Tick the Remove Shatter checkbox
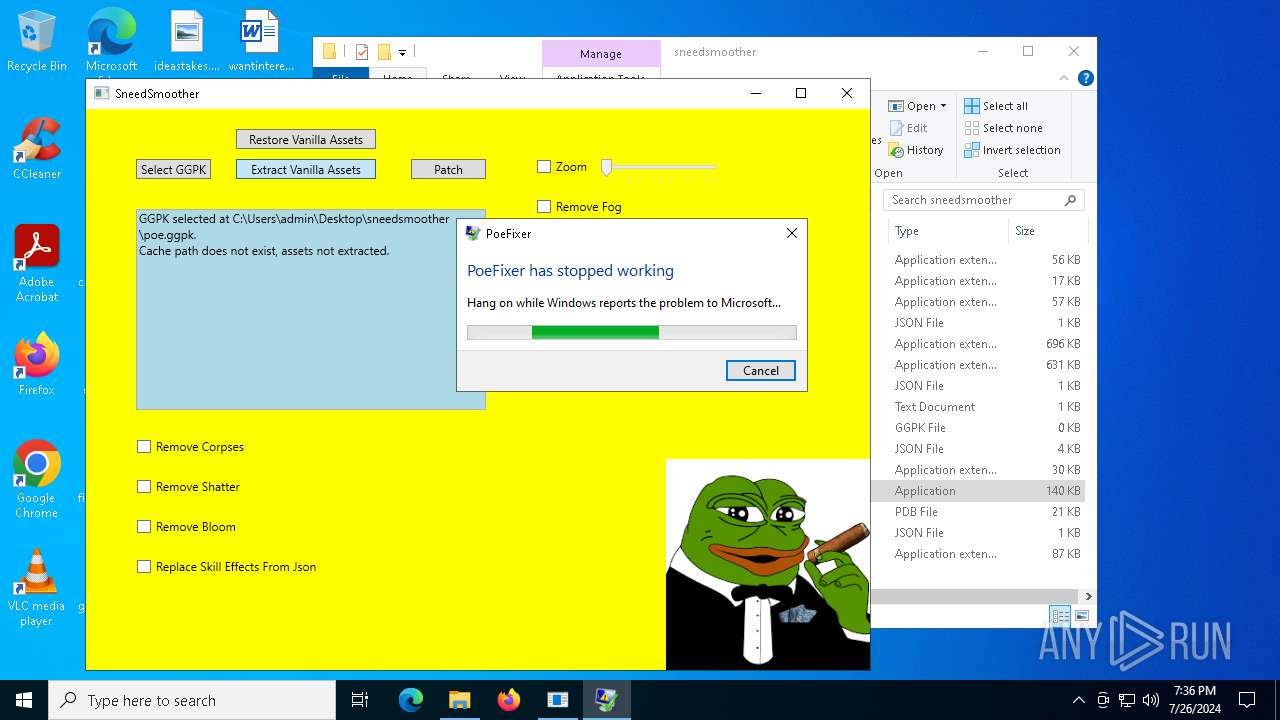 click(144, 487)
